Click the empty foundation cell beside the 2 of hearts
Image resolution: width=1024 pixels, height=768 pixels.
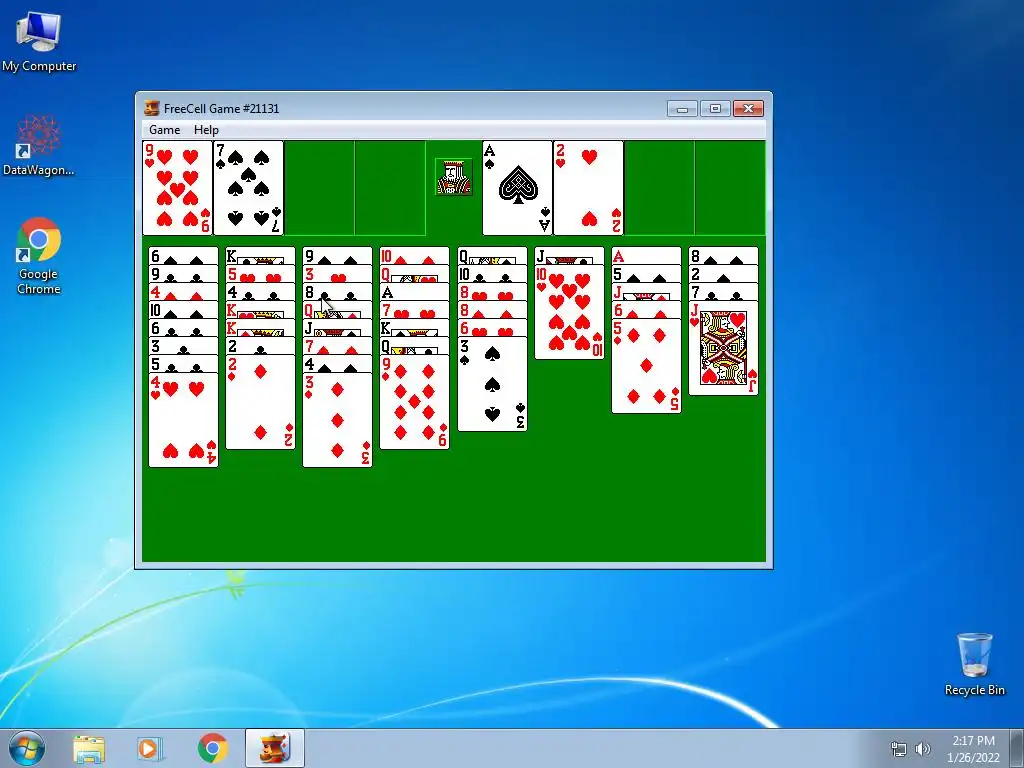point(659,188)
